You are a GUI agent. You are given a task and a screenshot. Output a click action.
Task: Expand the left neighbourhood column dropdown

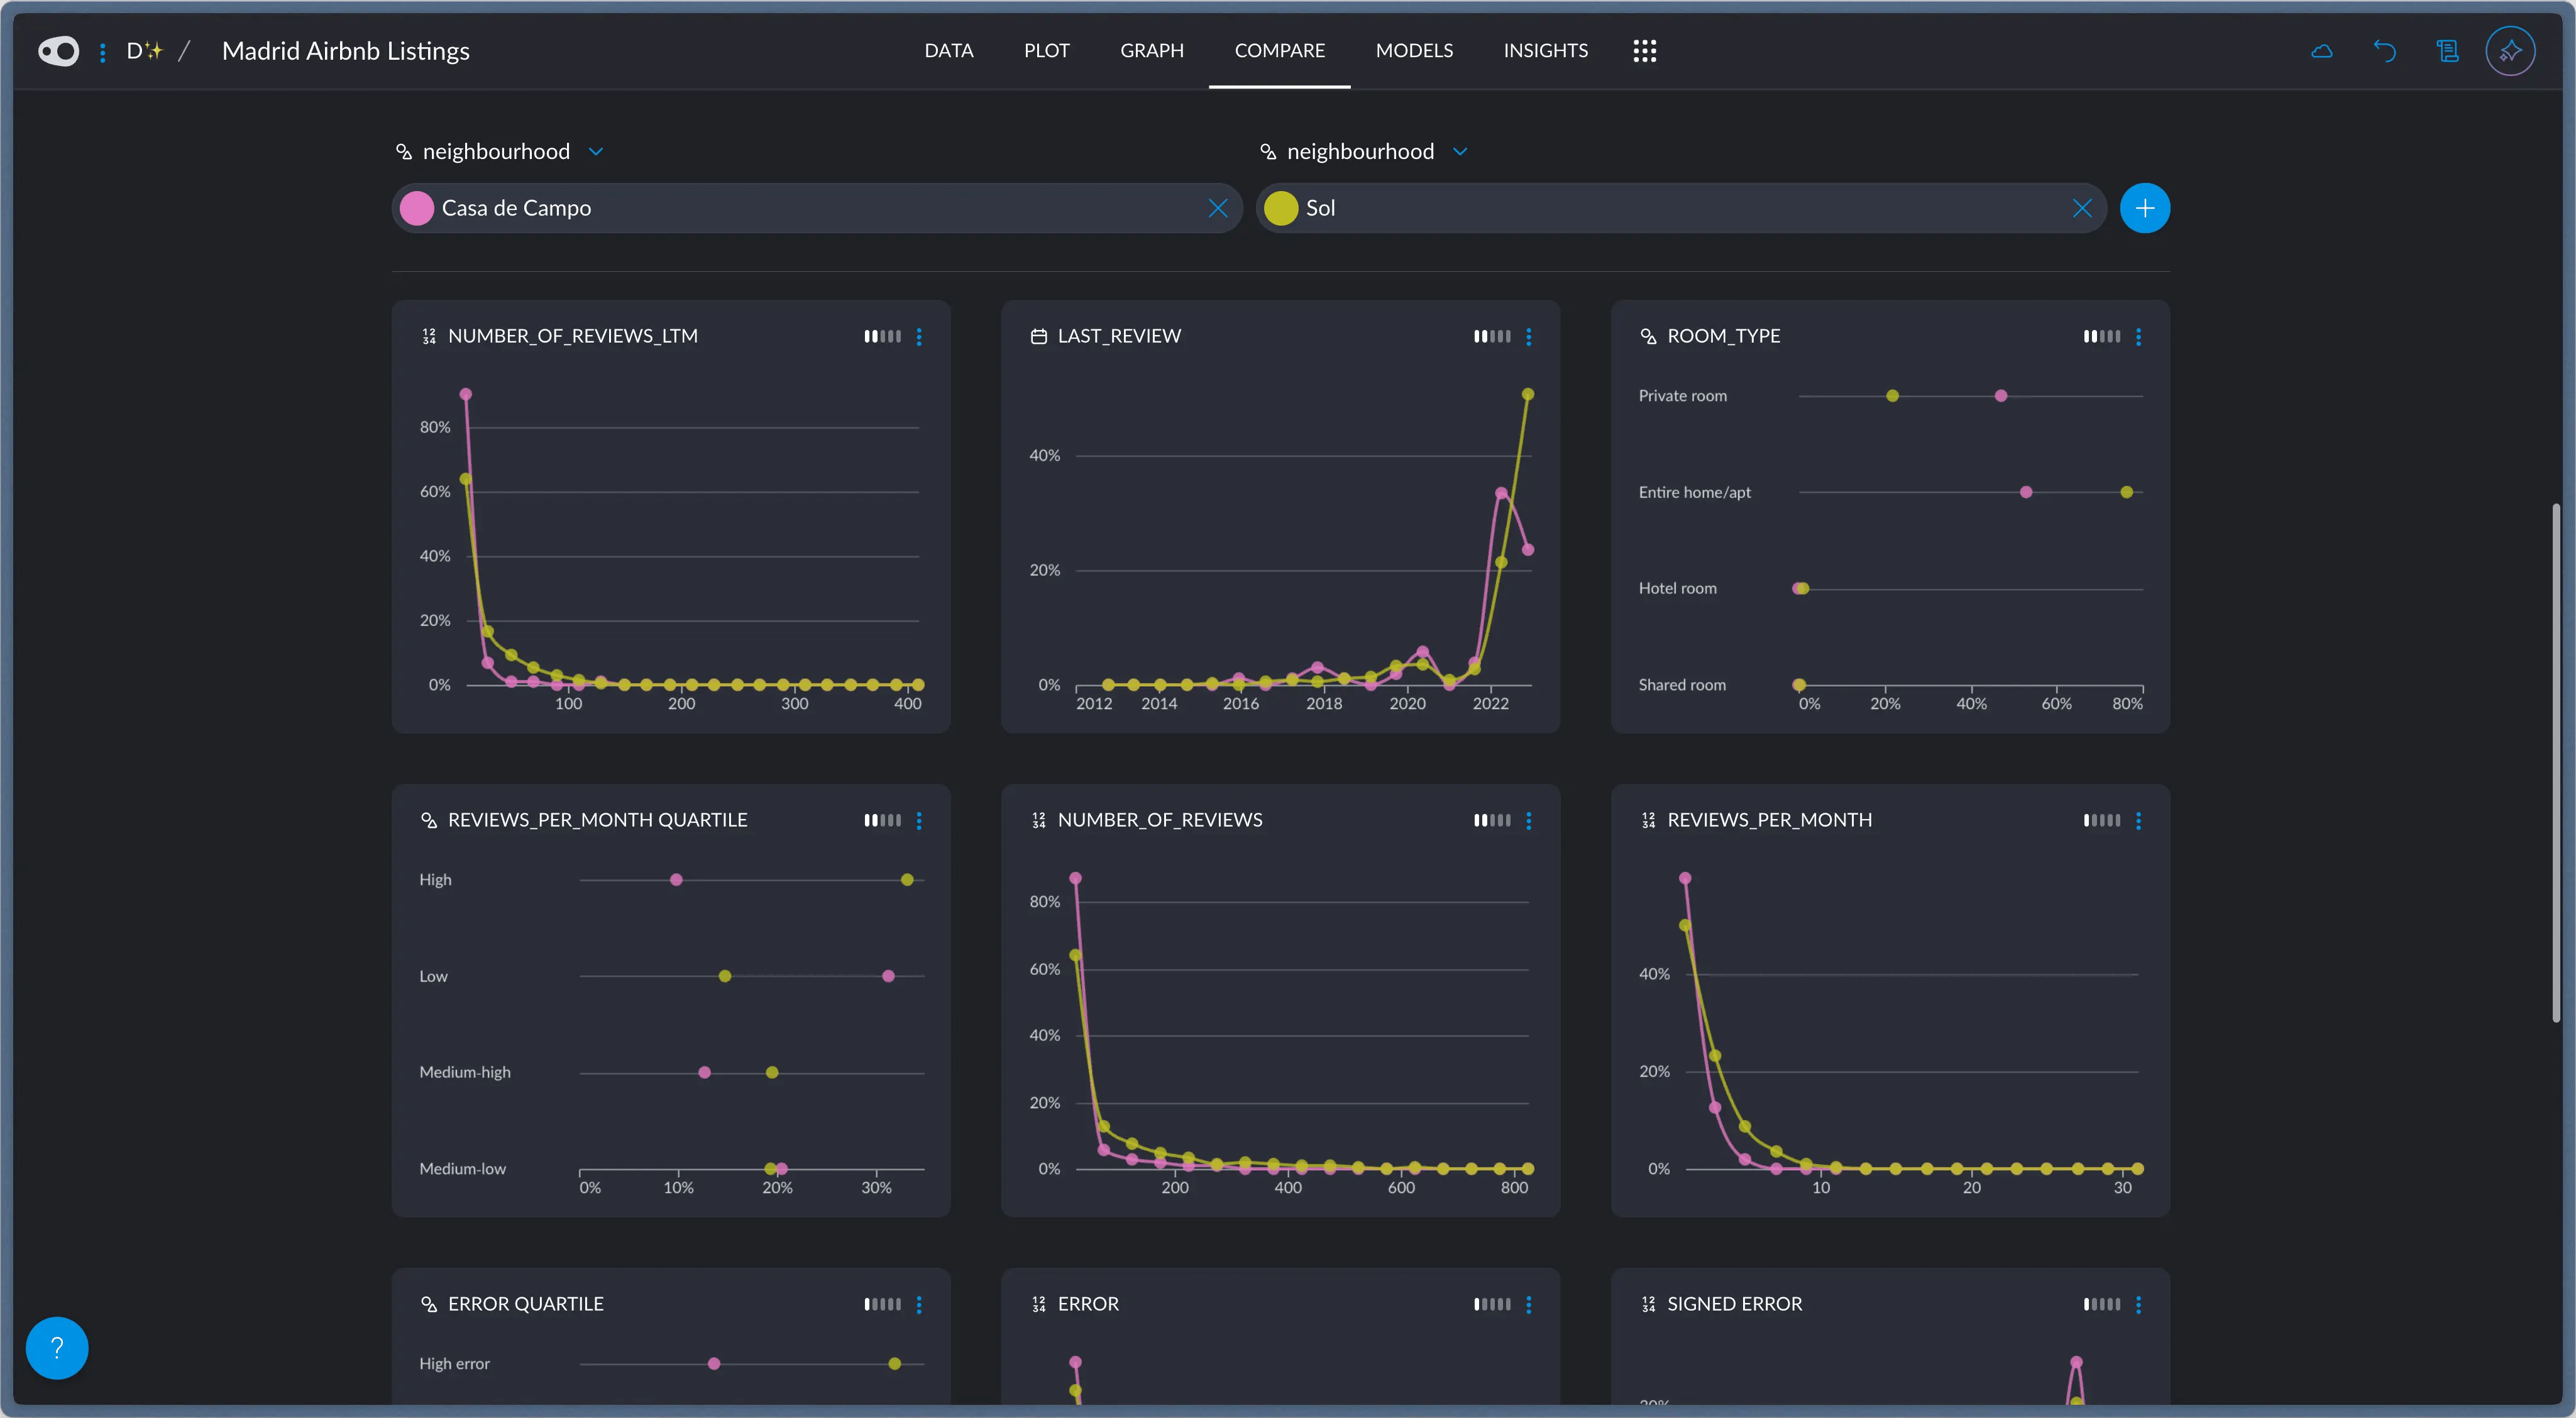click(x=596, y=152)
